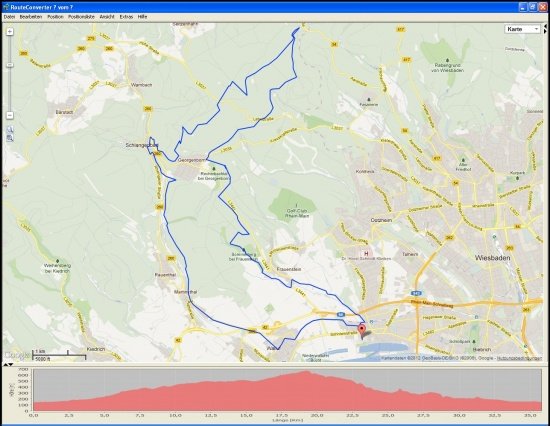Open the Datei menu
The image size is (550, 426).
tap(9, 16)
